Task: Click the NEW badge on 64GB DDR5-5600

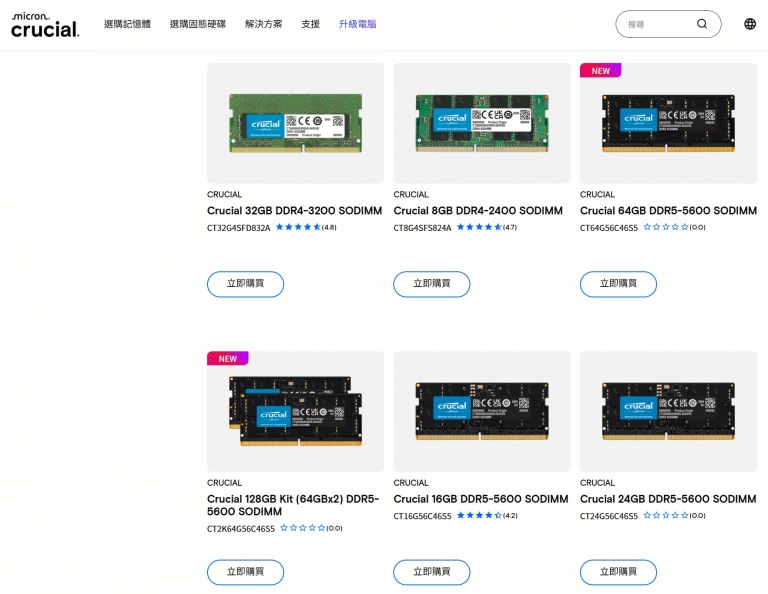Action: tap(600, 71)
